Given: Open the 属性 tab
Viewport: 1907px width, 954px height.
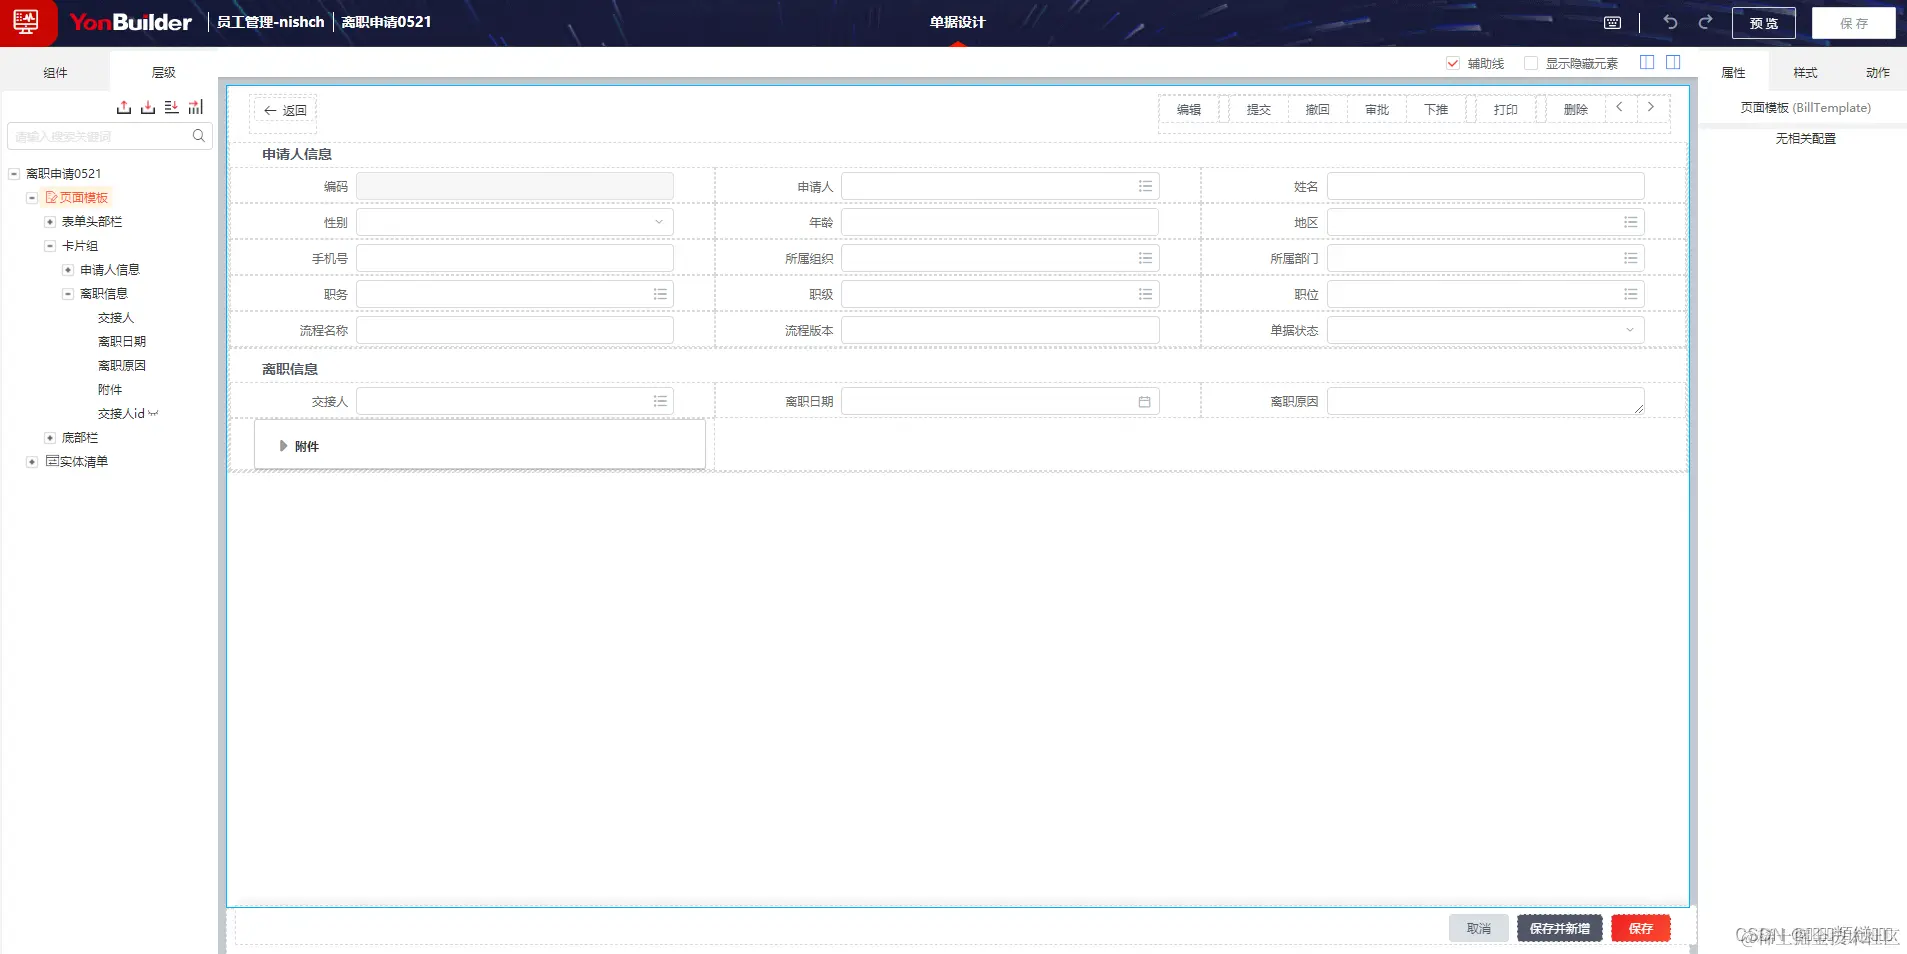Looking at the screenshot, I should coord(1733,73).
